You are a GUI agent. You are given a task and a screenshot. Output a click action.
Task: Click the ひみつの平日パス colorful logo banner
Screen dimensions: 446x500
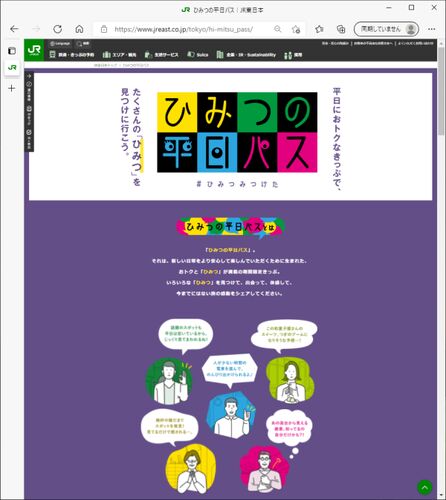237,132
